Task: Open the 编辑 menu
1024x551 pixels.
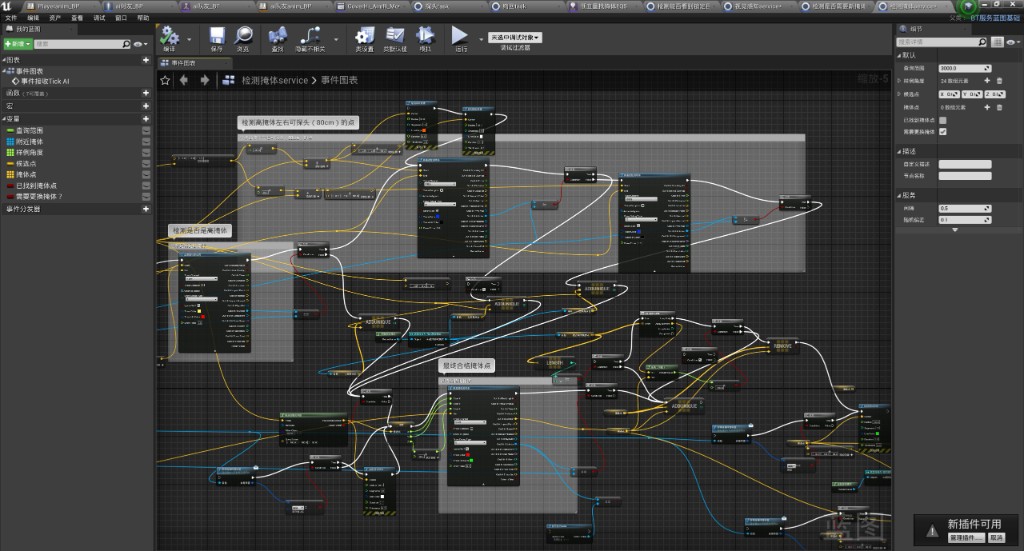Action: click(33, 18)
